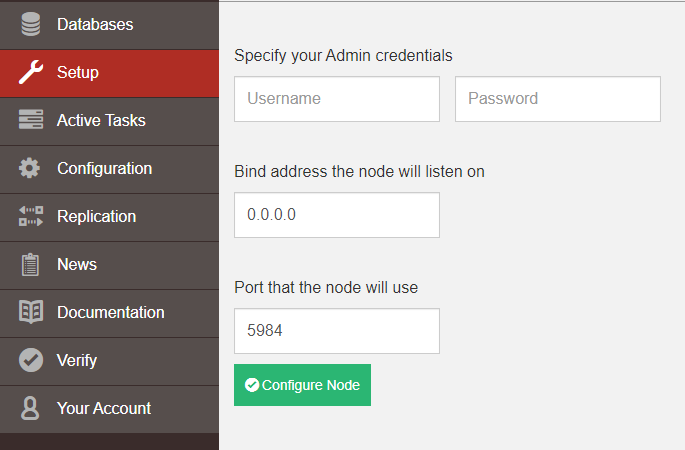Click the Verify checkmark icon
Screen dimensions: 685x450
[31, 360]
